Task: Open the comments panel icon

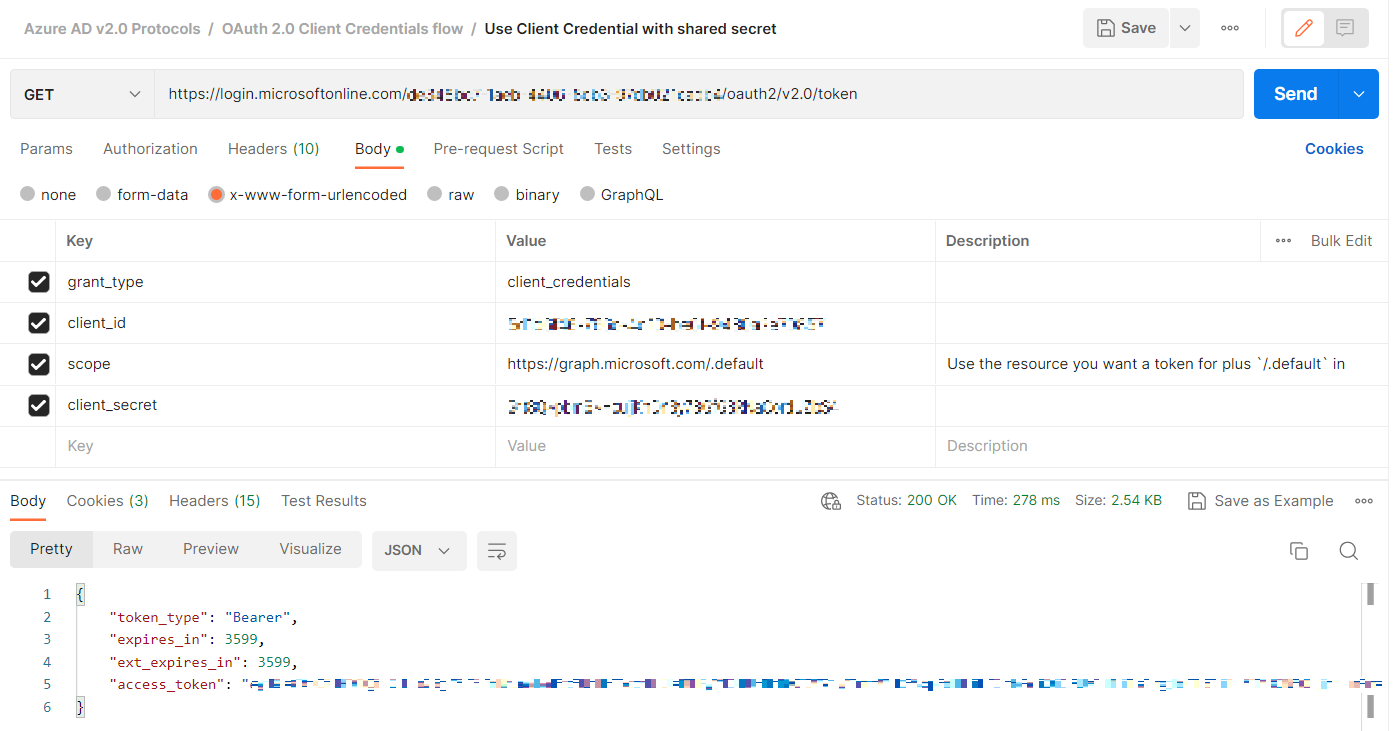Action: click(1345, 28)
